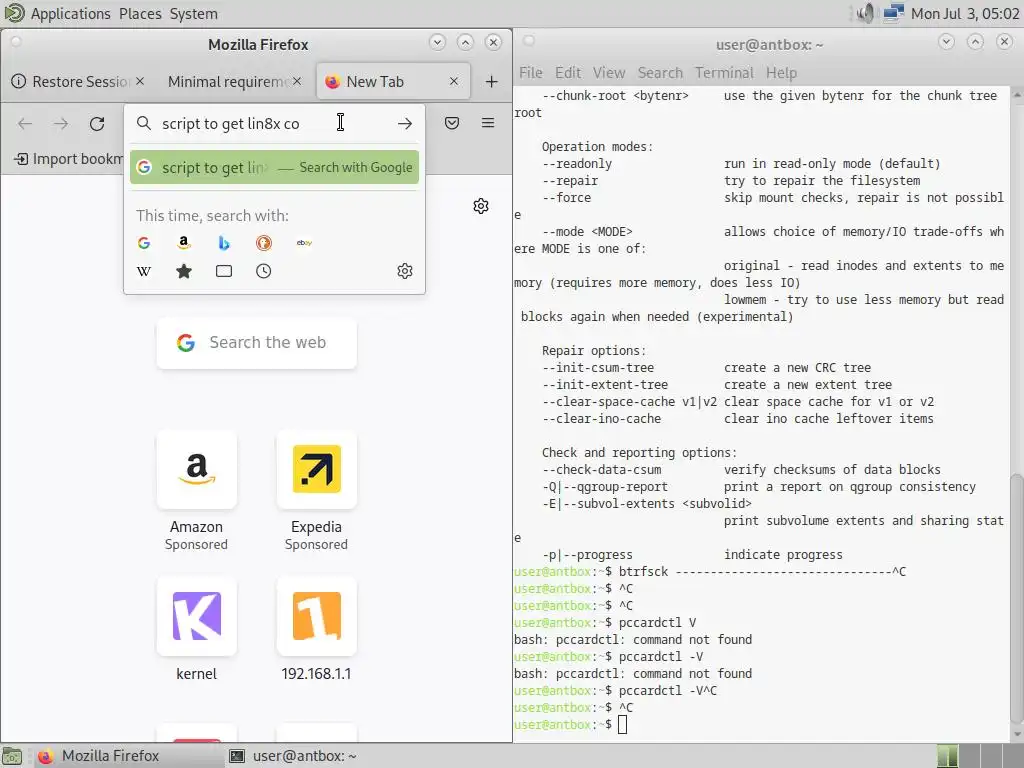Viewport: 1024px width, 768px height.
Task: Open the terminal Search menu
Action: click(x=660, y=72)
